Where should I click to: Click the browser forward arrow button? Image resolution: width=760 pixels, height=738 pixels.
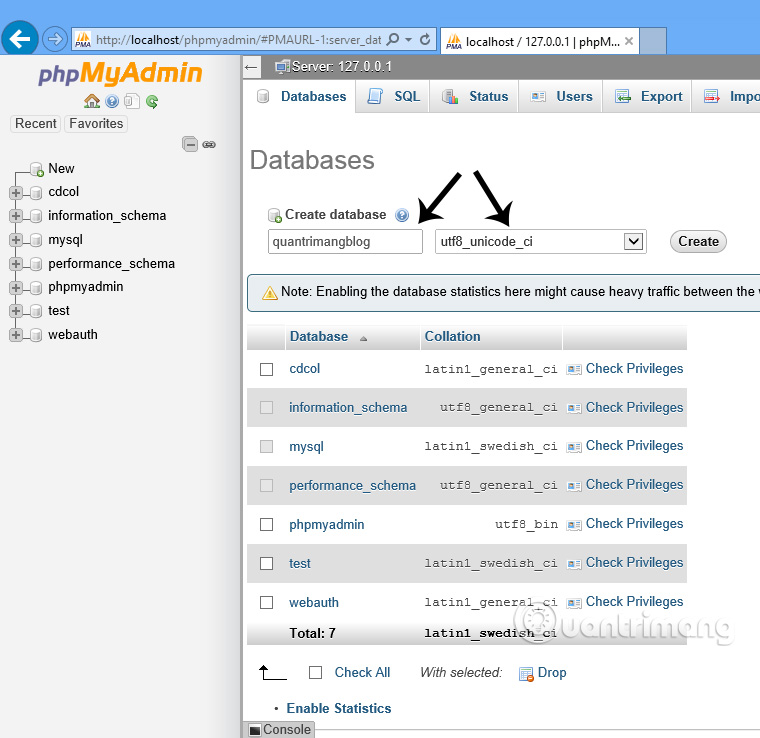pyautogui.click(x=54, y=39)
